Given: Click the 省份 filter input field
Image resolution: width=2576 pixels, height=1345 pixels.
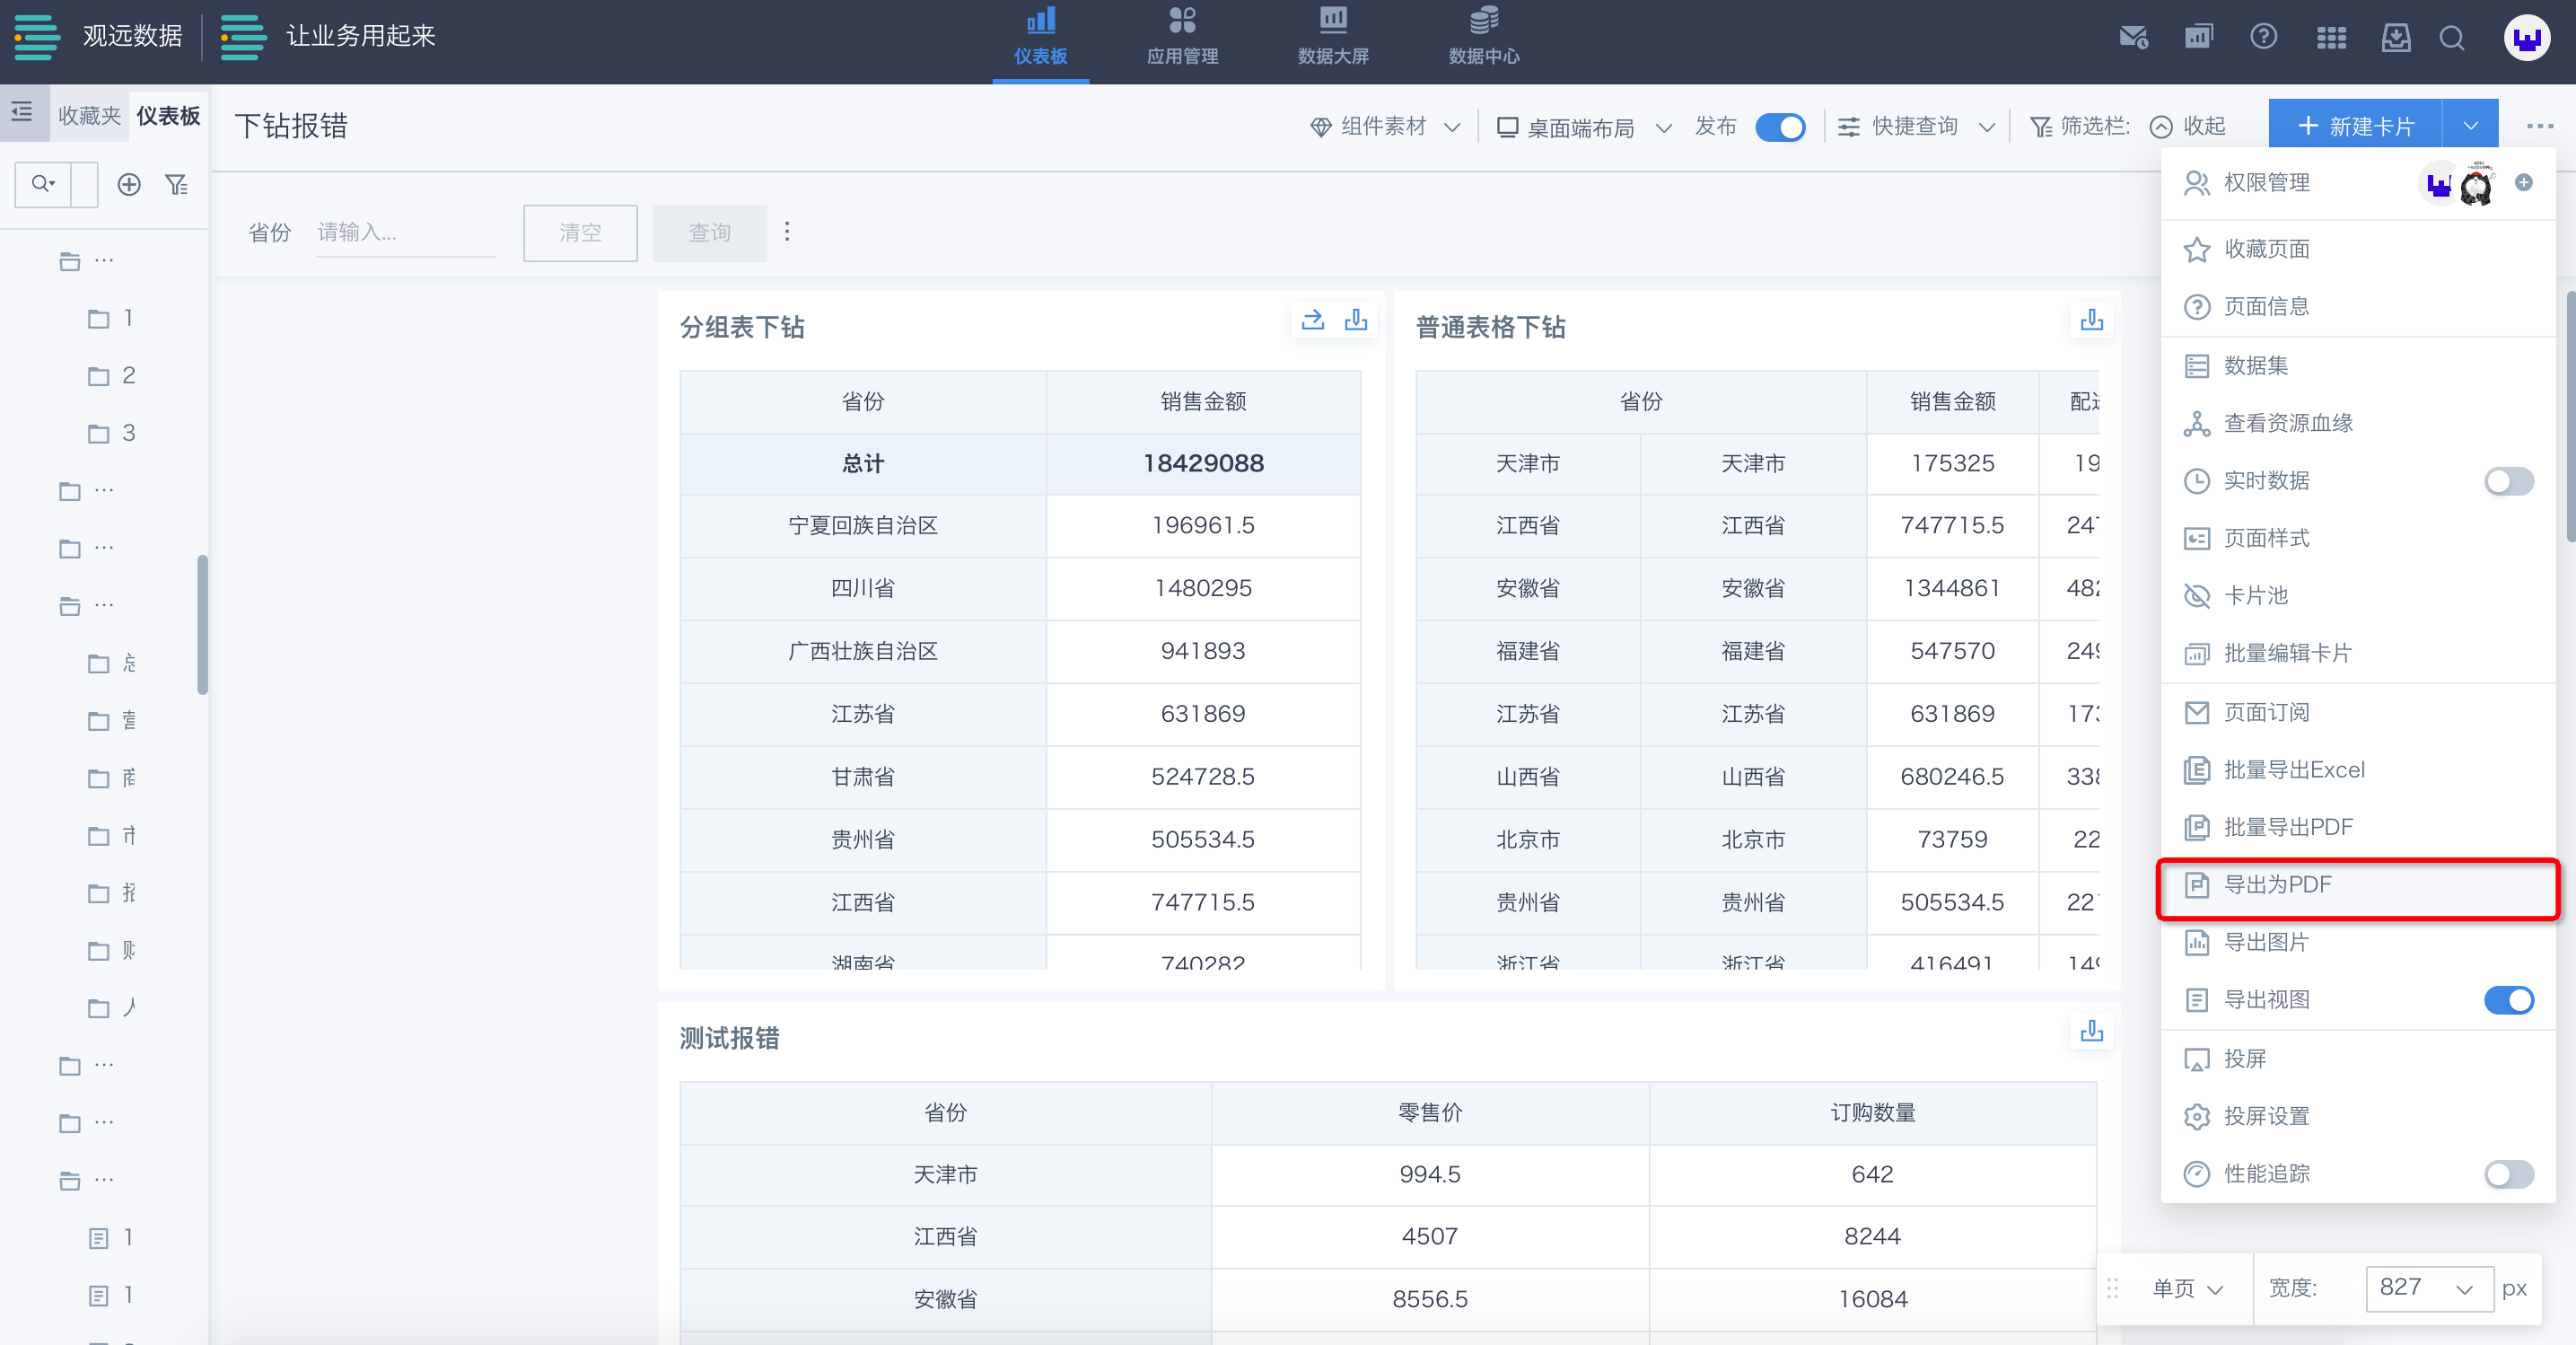Looking at the screenshot, I should tap(406, 233).
